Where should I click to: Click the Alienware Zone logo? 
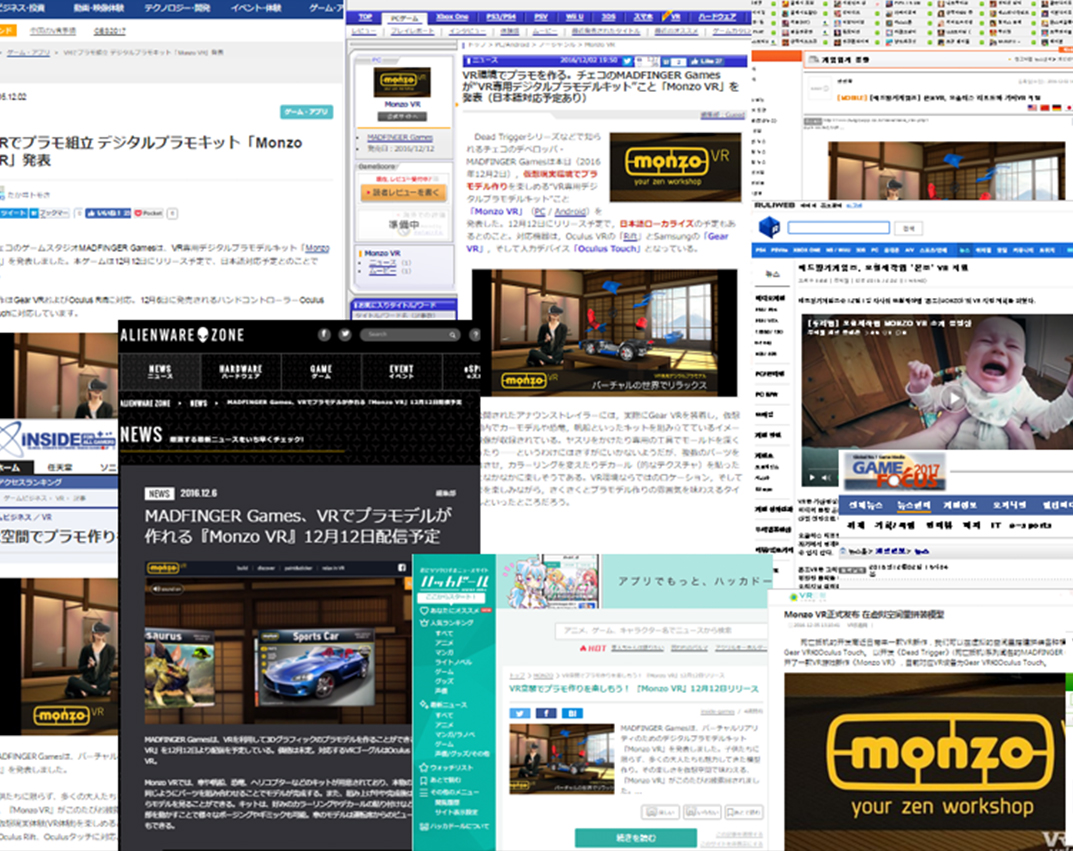[x=182, y=335]
